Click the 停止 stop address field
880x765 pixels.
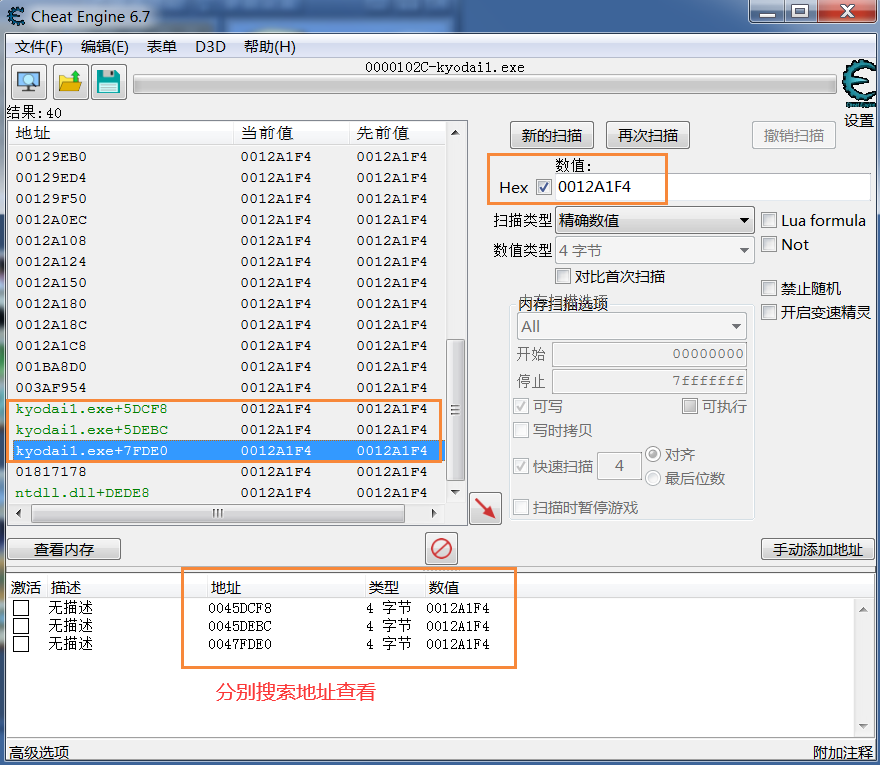[x=649, y=381]
